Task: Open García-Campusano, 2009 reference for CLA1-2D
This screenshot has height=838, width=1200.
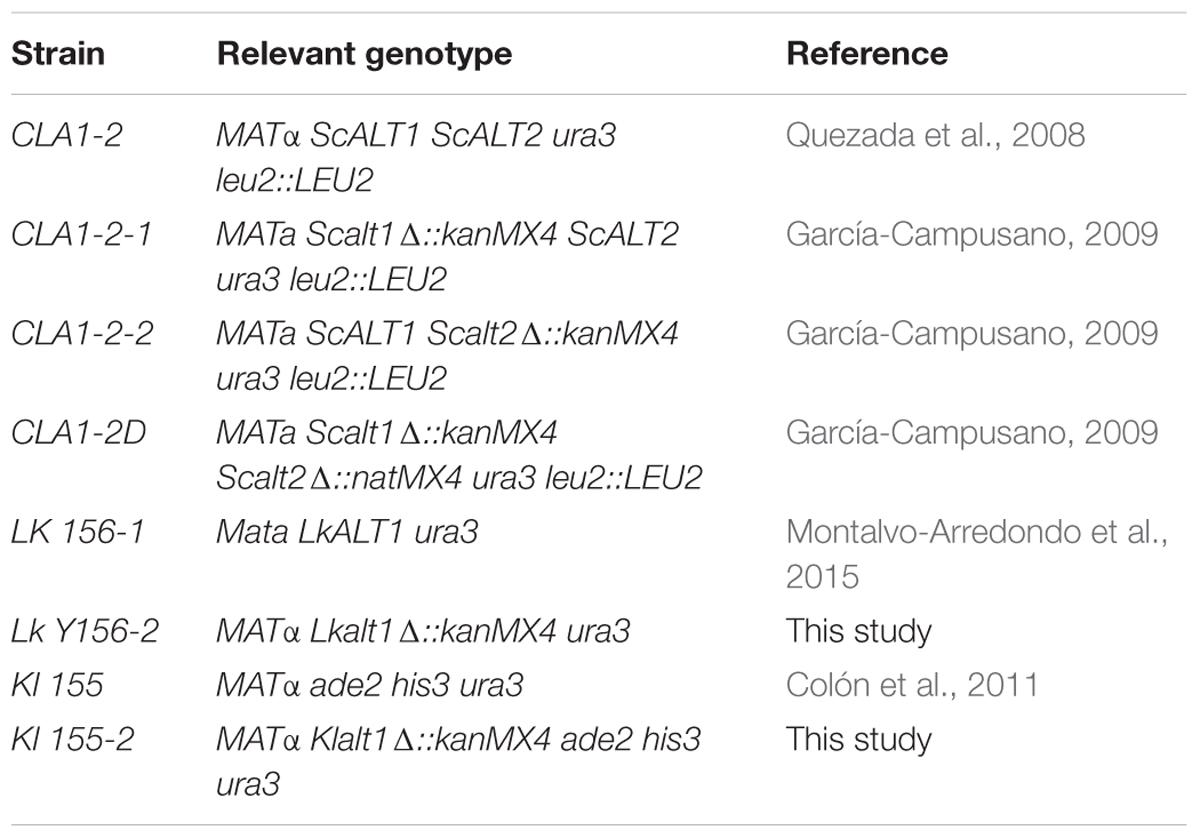Action: (971, 433)
